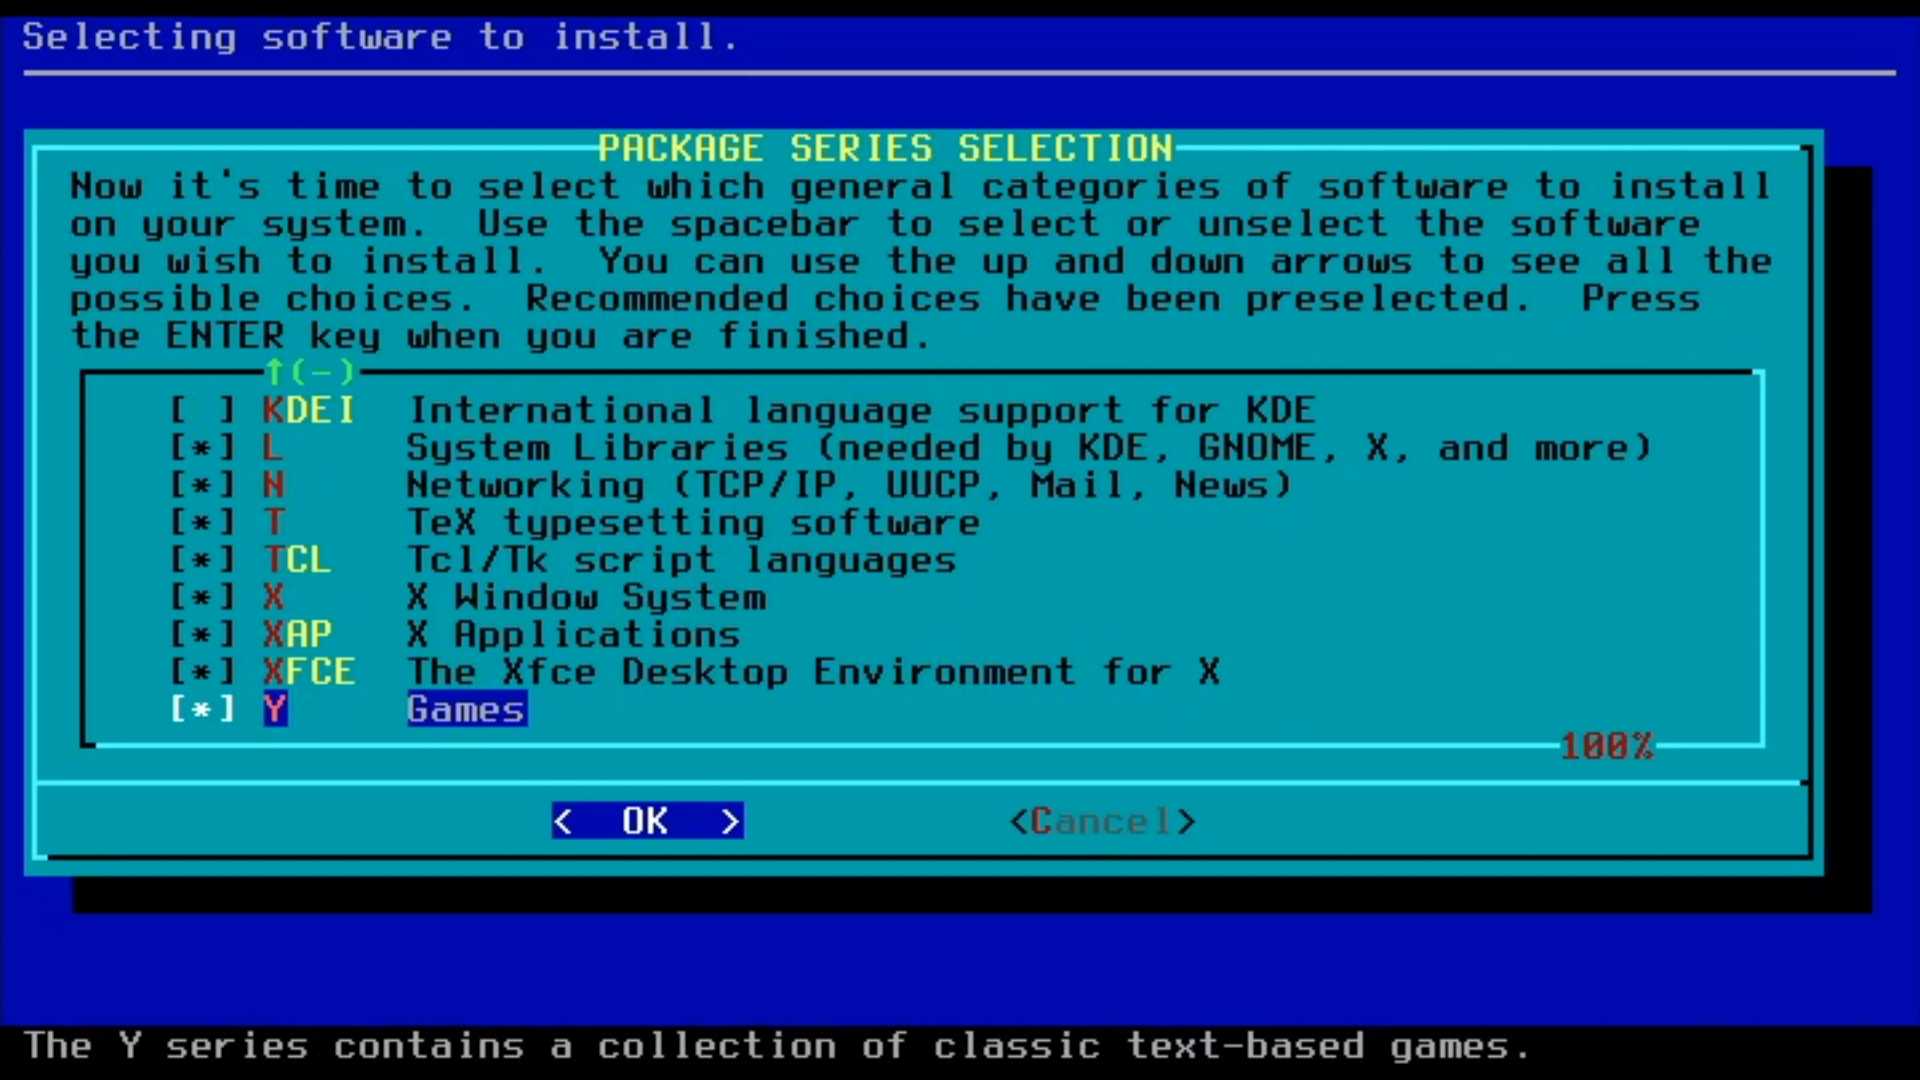Image resolution: width=1920 pixels, height=1080 pixels.
Task: Uncheck the N Networking checkbox
Action: tap(202, 485)
